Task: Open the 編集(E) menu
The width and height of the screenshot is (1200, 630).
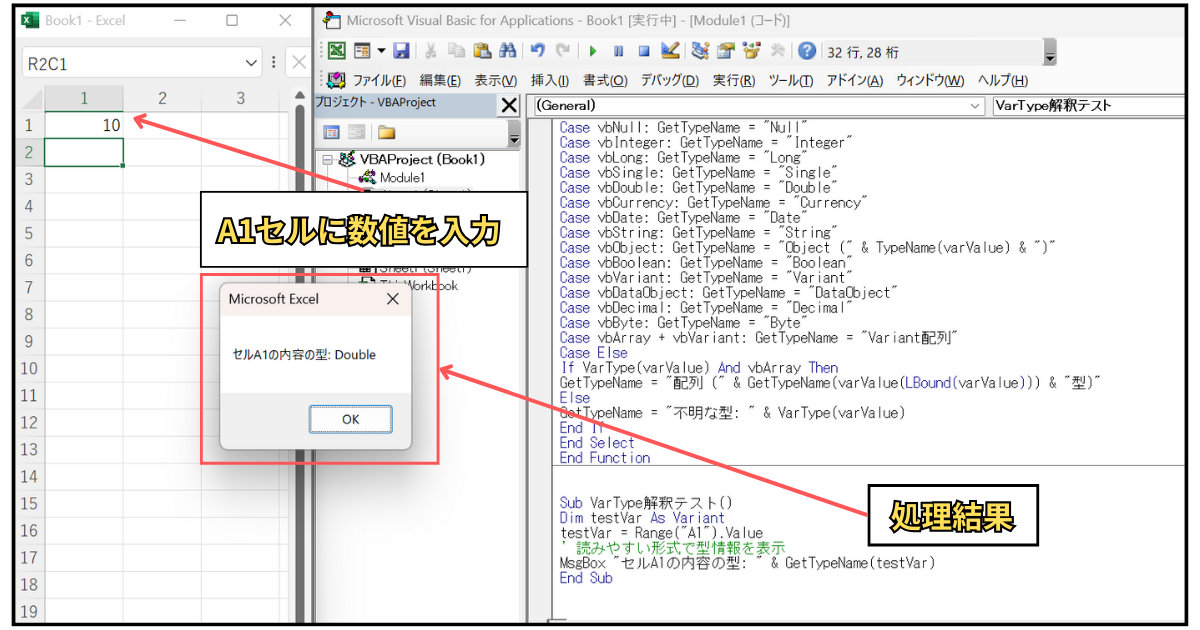Action: (x=440, y=81)
